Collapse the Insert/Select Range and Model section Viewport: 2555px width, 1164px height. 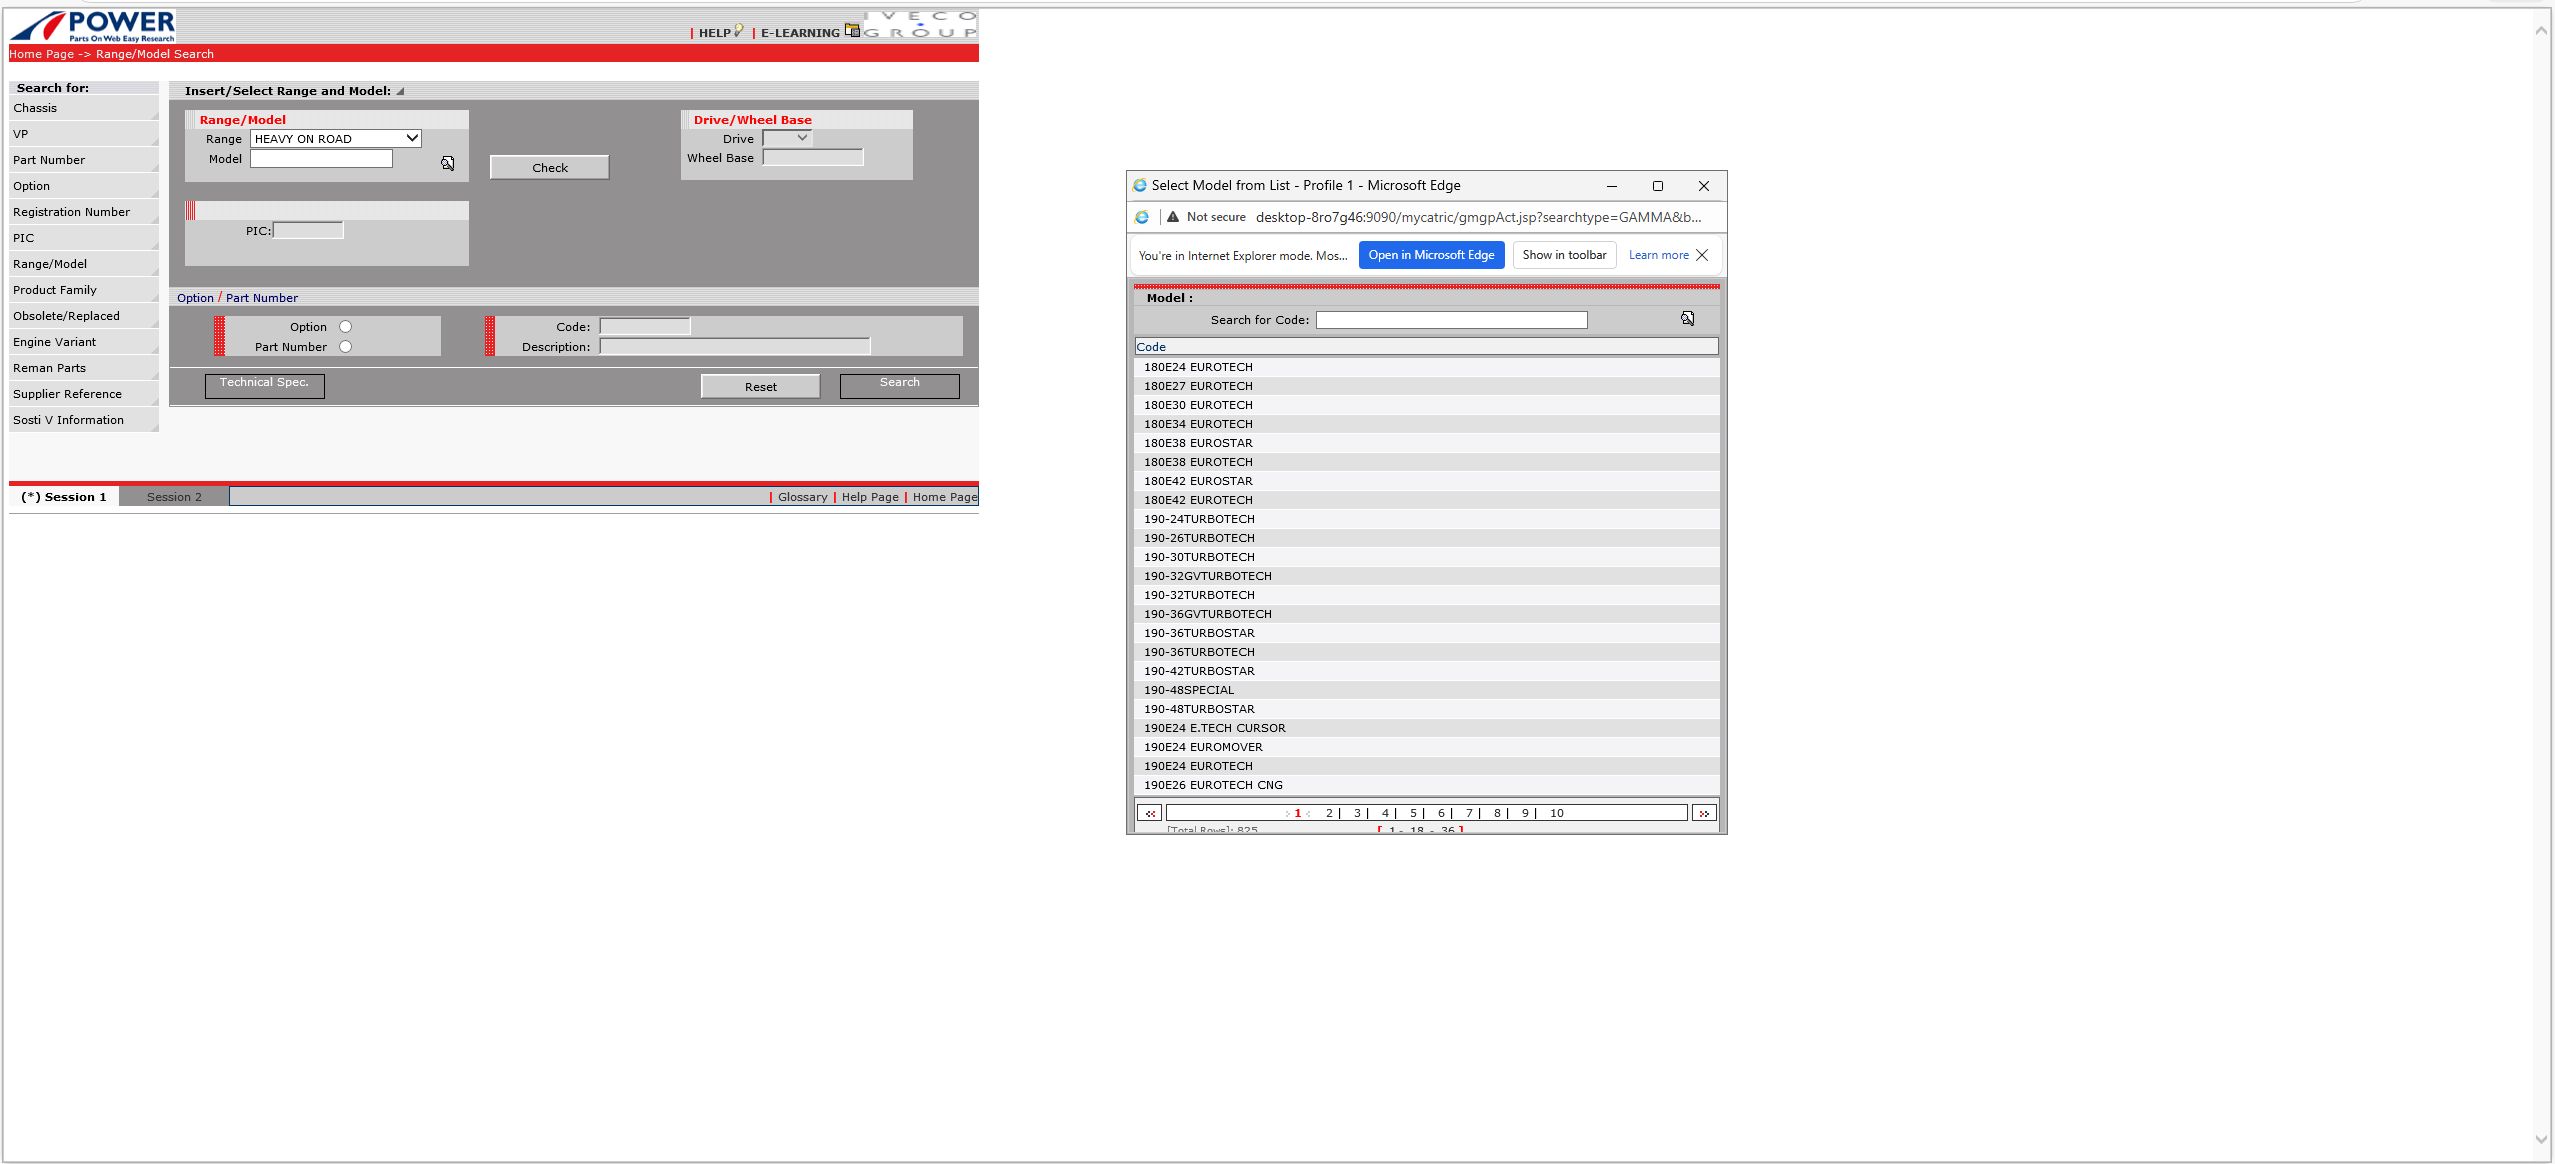click(x=400, y=91)
